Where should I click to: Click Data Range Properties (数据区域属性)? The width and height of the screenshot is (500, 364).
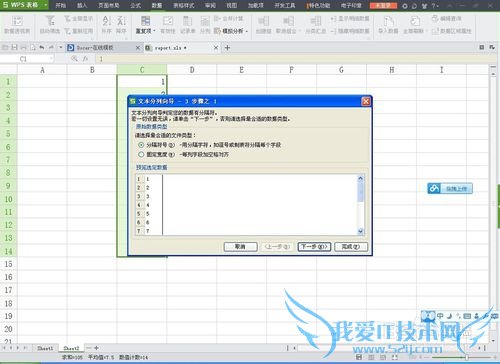tap(452, 31)
